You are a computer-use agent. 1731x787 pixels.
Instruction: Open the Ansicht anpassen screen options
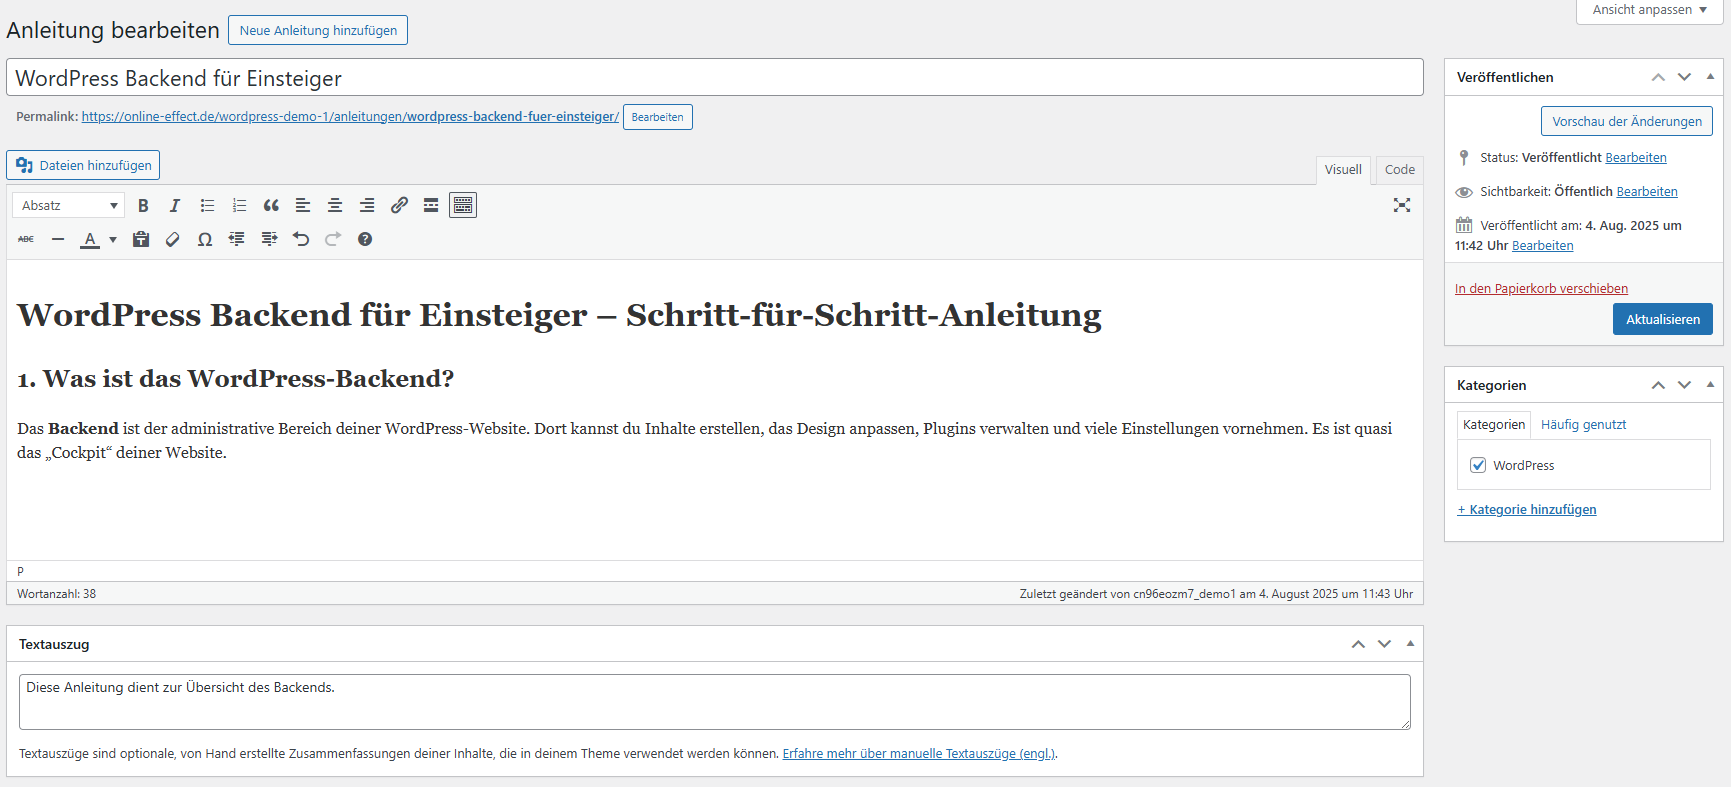(1649, 10)
